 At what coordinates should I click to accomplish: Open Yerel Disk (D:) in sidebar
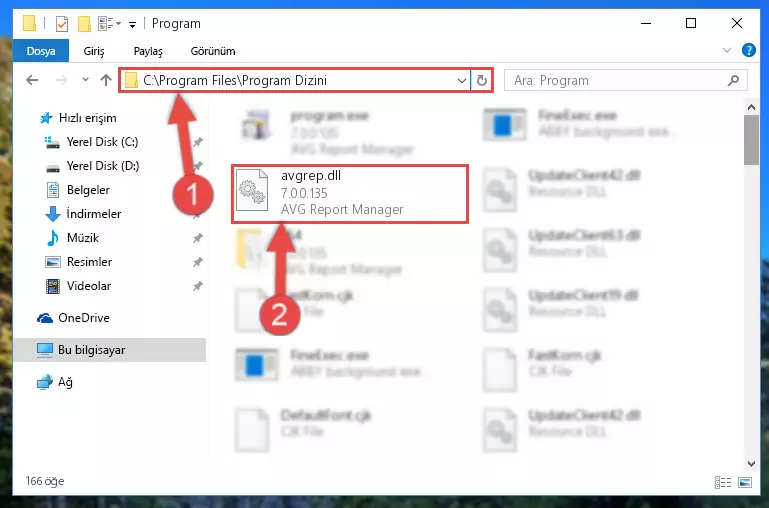pos(103,166)
